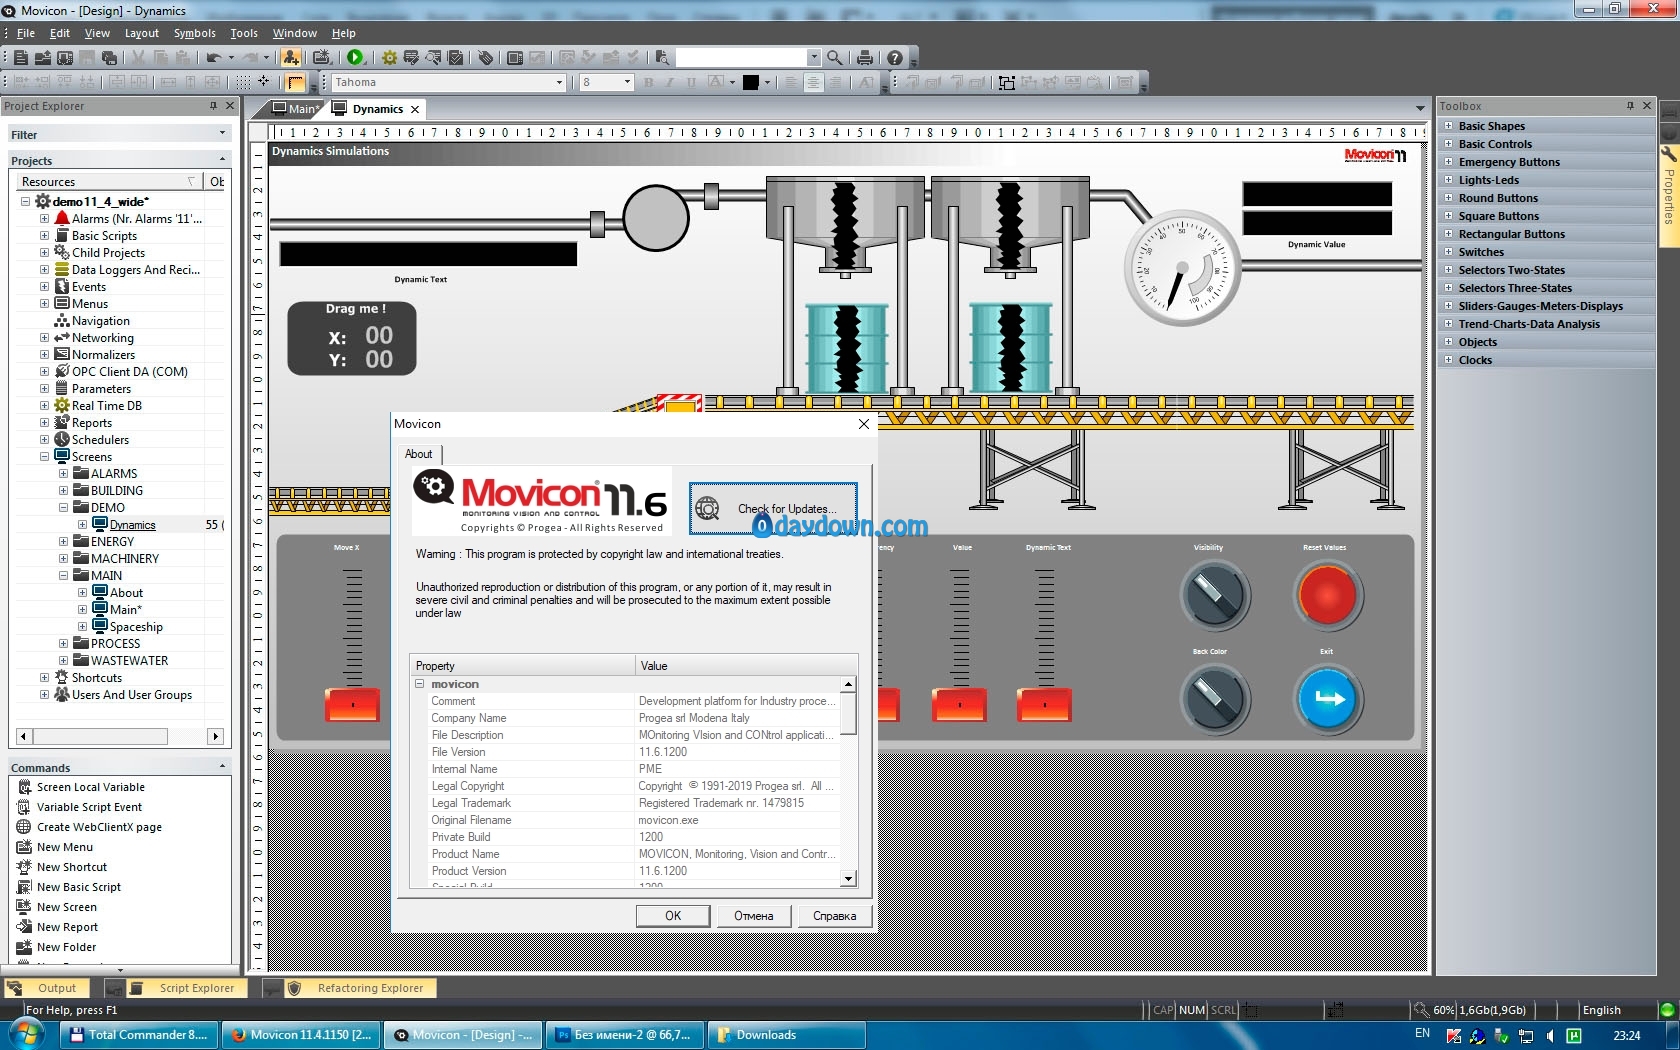Collapse the movicon property group
This screenshot has height=1050, width=1680.
[420, 684]
